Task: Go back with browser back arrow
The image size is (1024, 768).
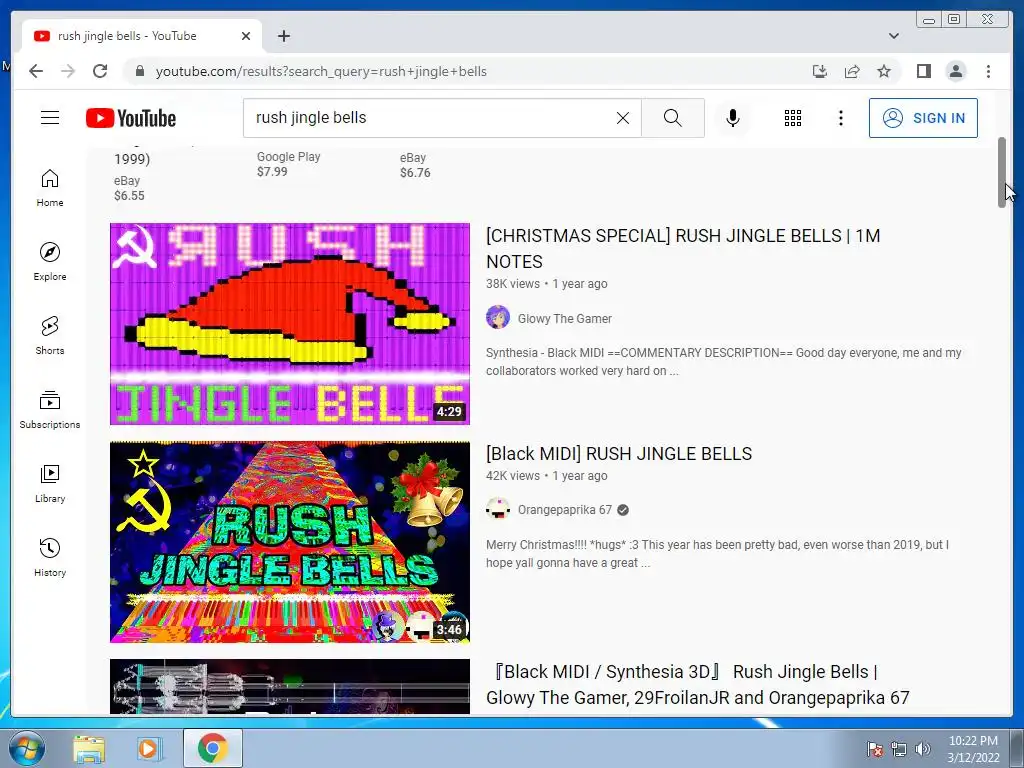Action: pyautogui.click(x=36, y=71)
